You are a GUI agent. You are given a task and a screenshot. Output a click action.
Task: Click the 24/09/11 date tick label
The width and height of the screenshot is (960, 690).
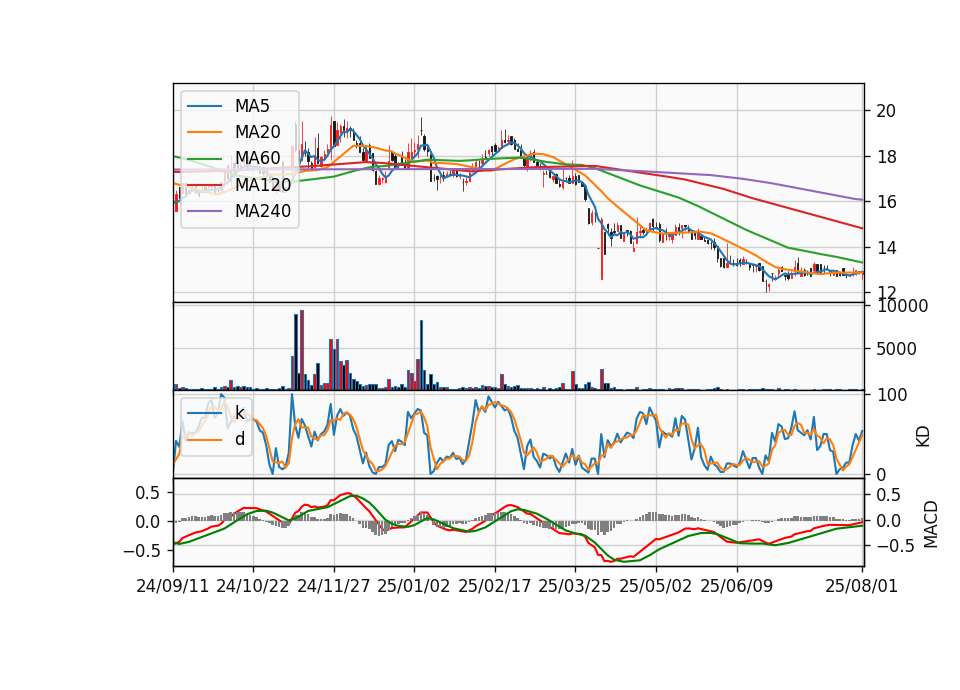[x=173, y=586]
